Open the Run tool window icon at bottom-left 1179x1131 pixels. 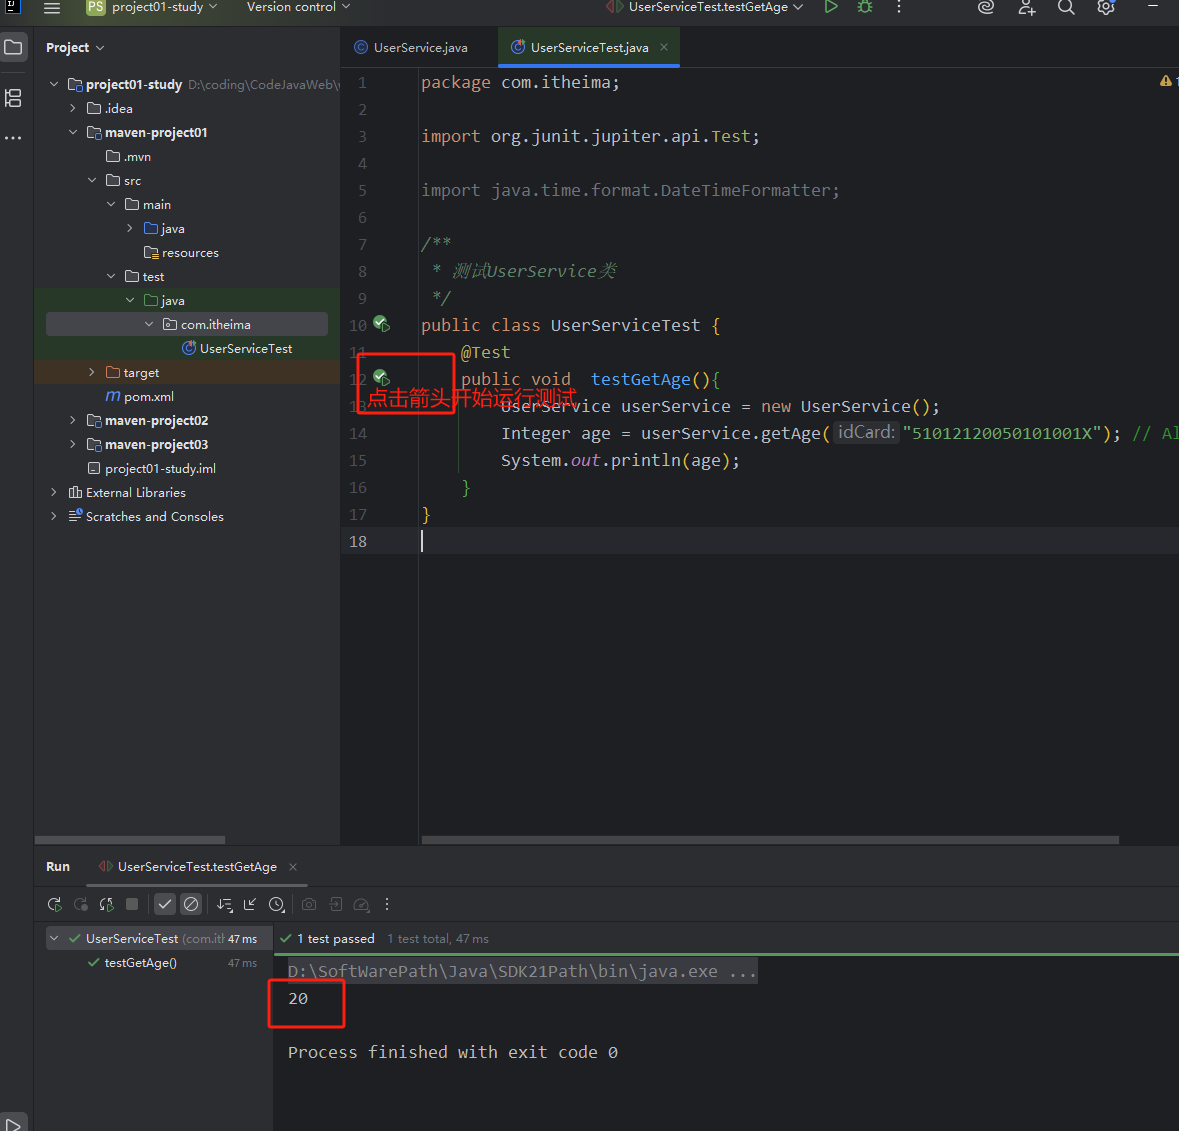point(13,1124)
